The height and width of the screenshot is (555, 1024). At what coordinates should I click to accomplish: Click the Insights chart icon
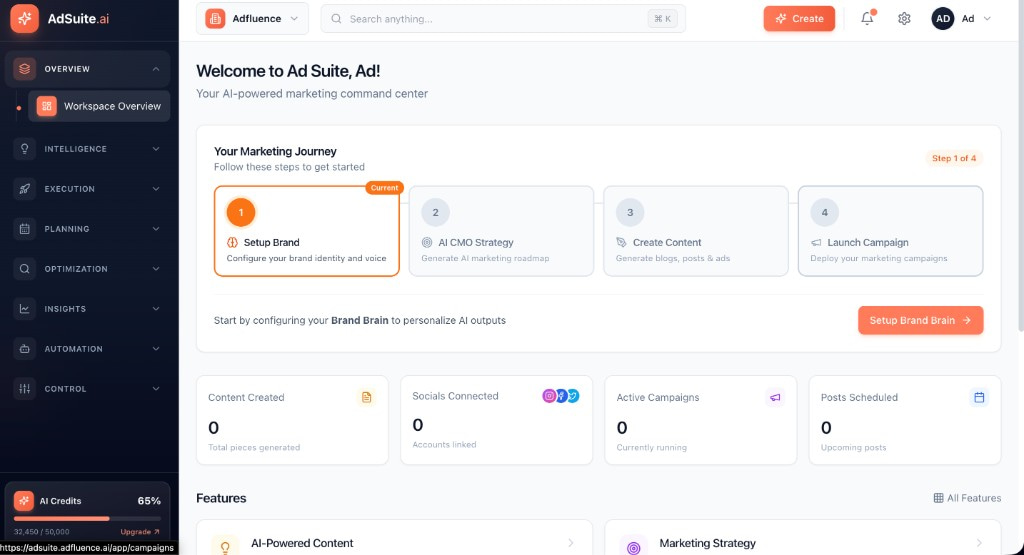coord(24,309)
